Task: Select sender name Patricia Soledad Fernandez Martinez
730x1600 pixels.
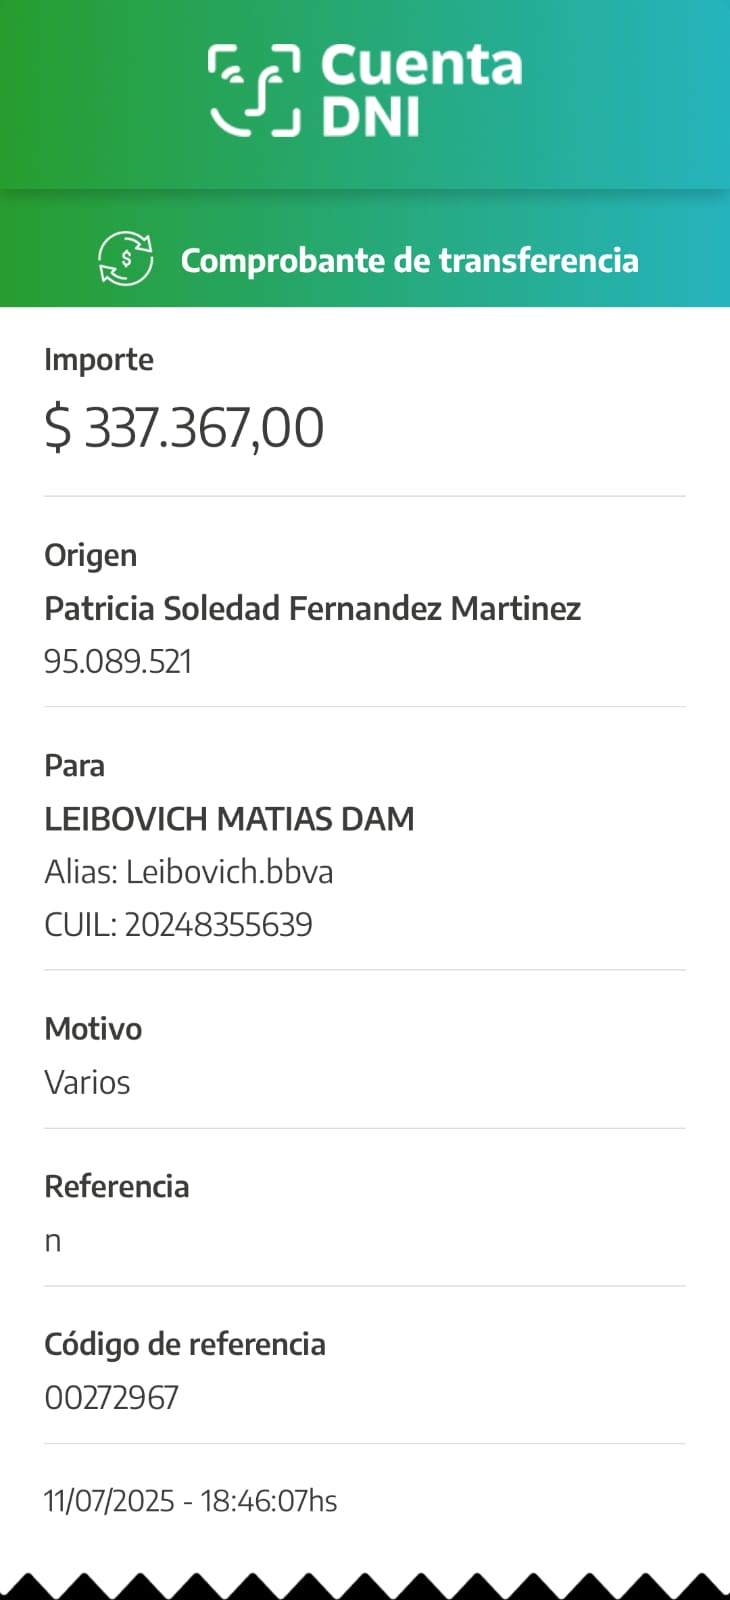Action: coord(312,608)
